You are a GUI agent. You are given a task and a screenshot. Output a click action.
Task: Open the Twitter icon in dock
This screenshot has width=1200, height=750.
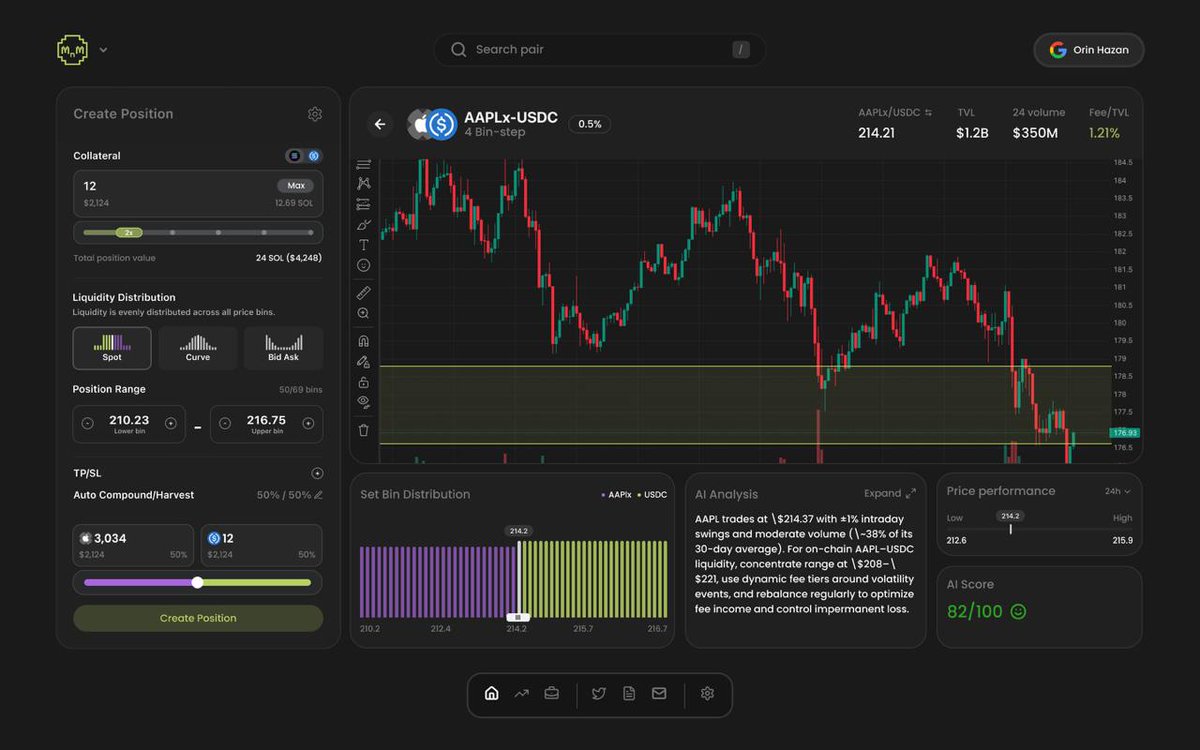click(x=599, y=693)
